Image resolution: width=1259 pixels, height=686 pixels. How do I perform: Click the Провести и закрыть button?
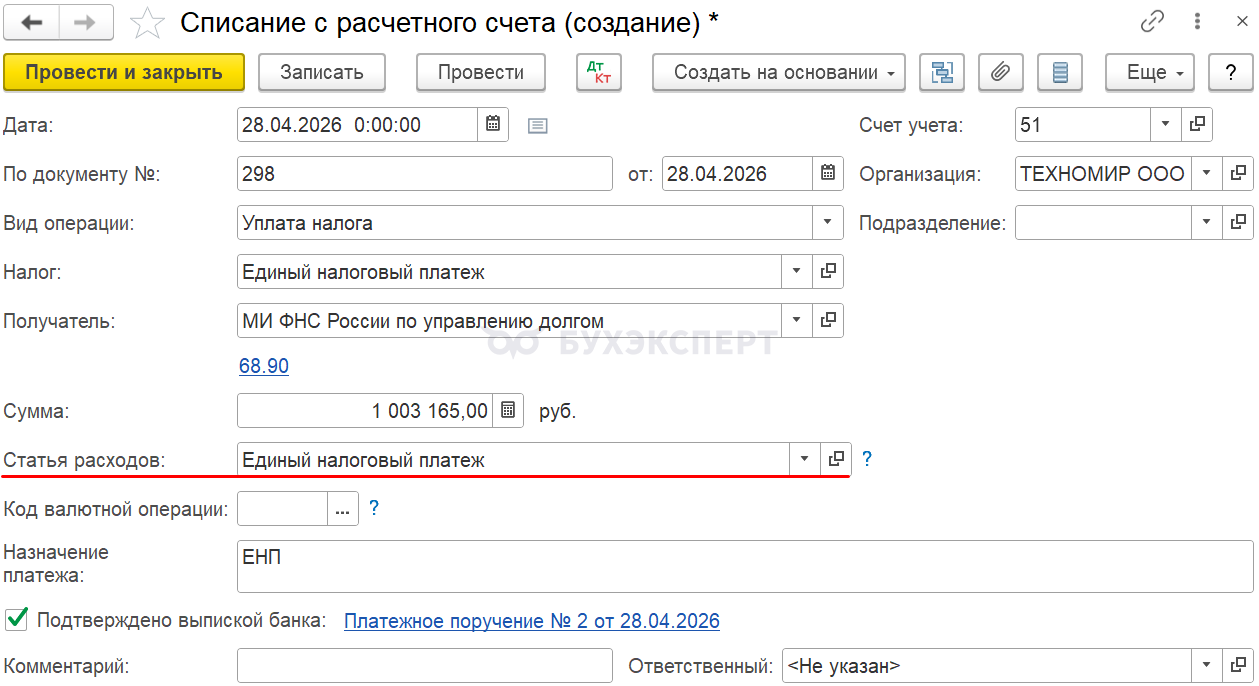[x=124, y=73]
